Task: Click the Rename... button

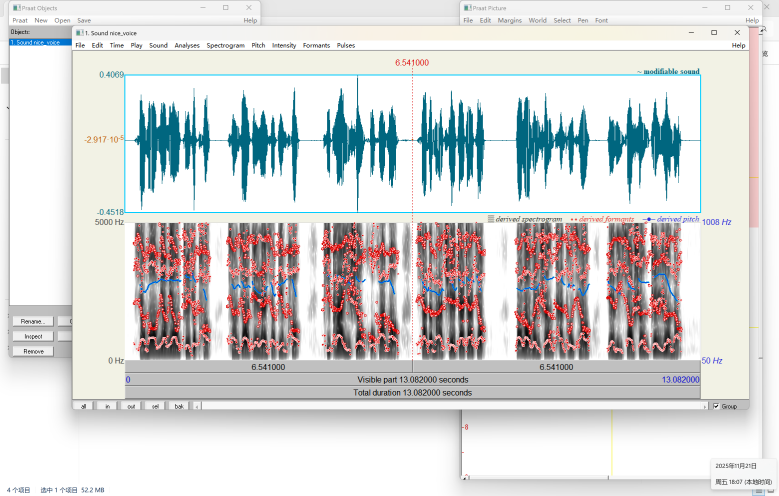Action: pyautogui.click(x=33, y=321)
